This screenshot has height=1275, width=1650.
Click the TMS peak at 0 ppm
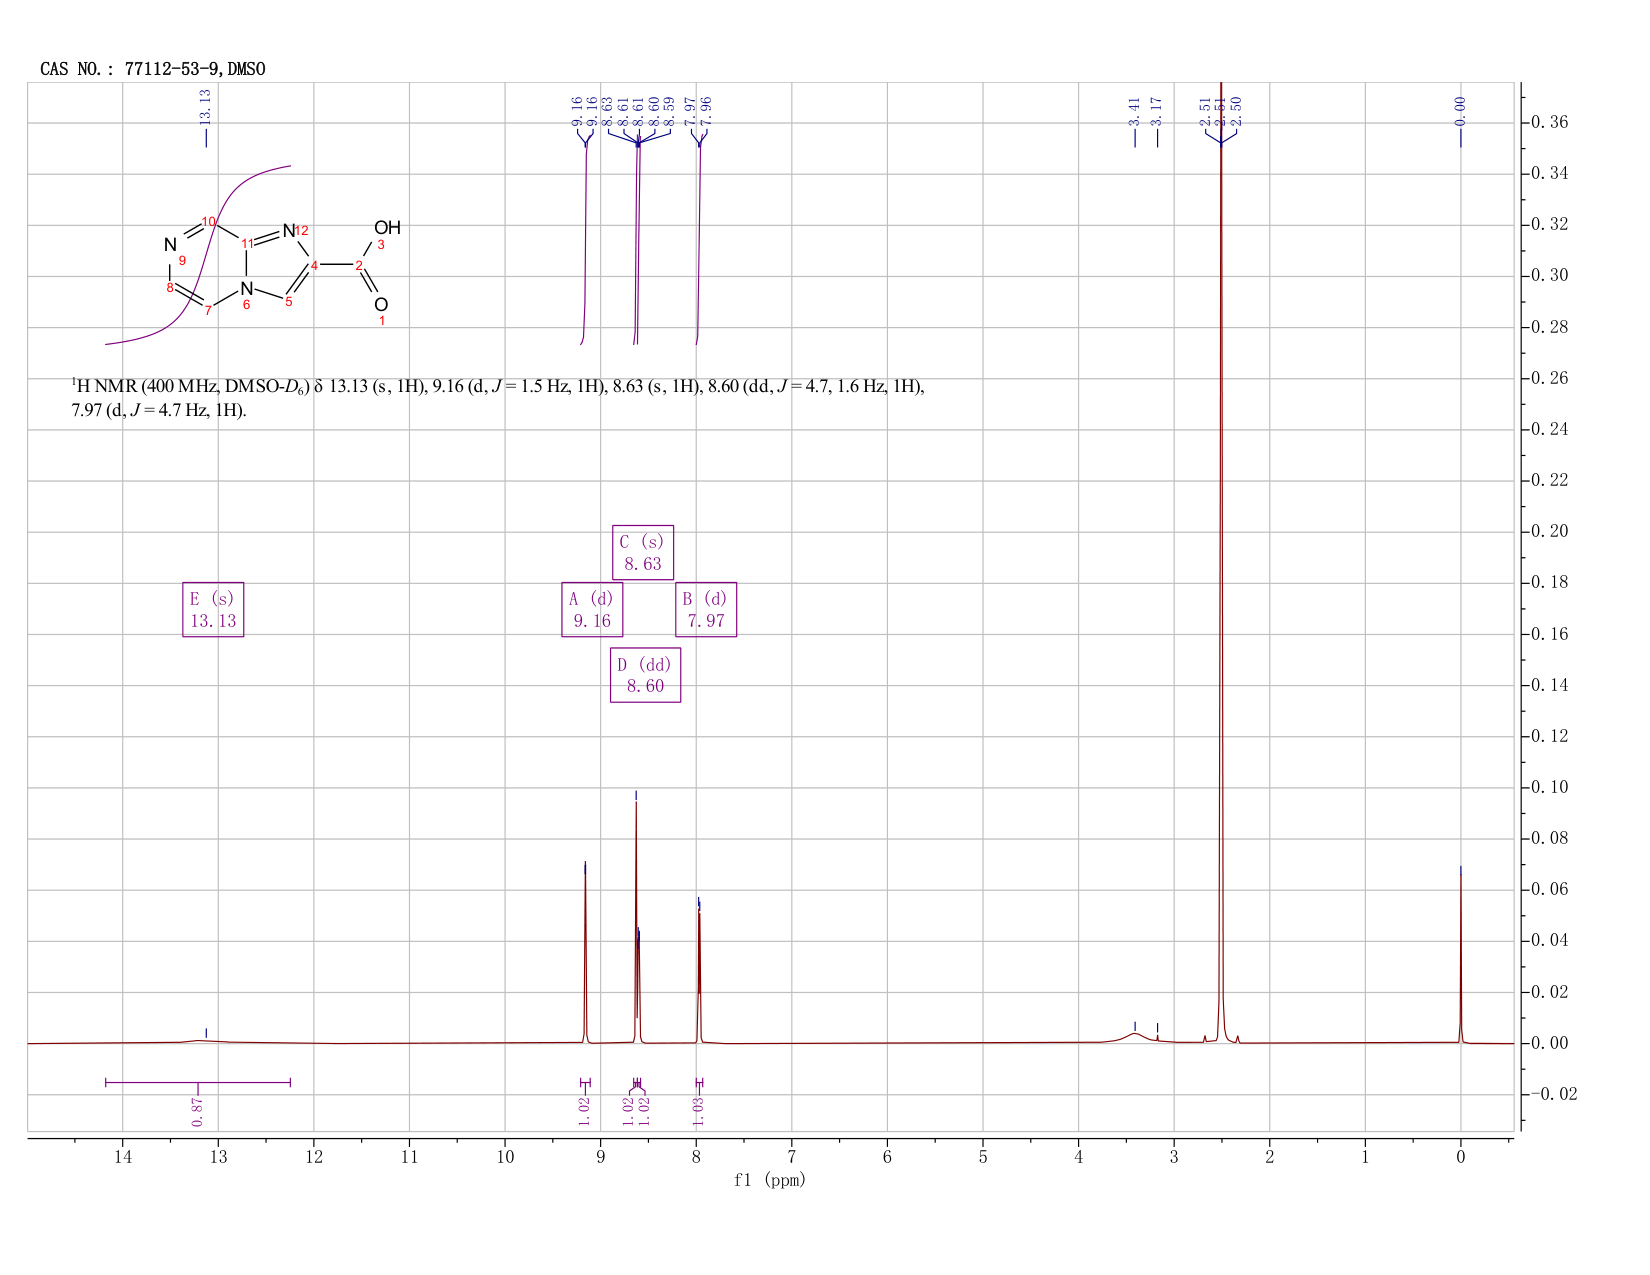[1460, 958]
